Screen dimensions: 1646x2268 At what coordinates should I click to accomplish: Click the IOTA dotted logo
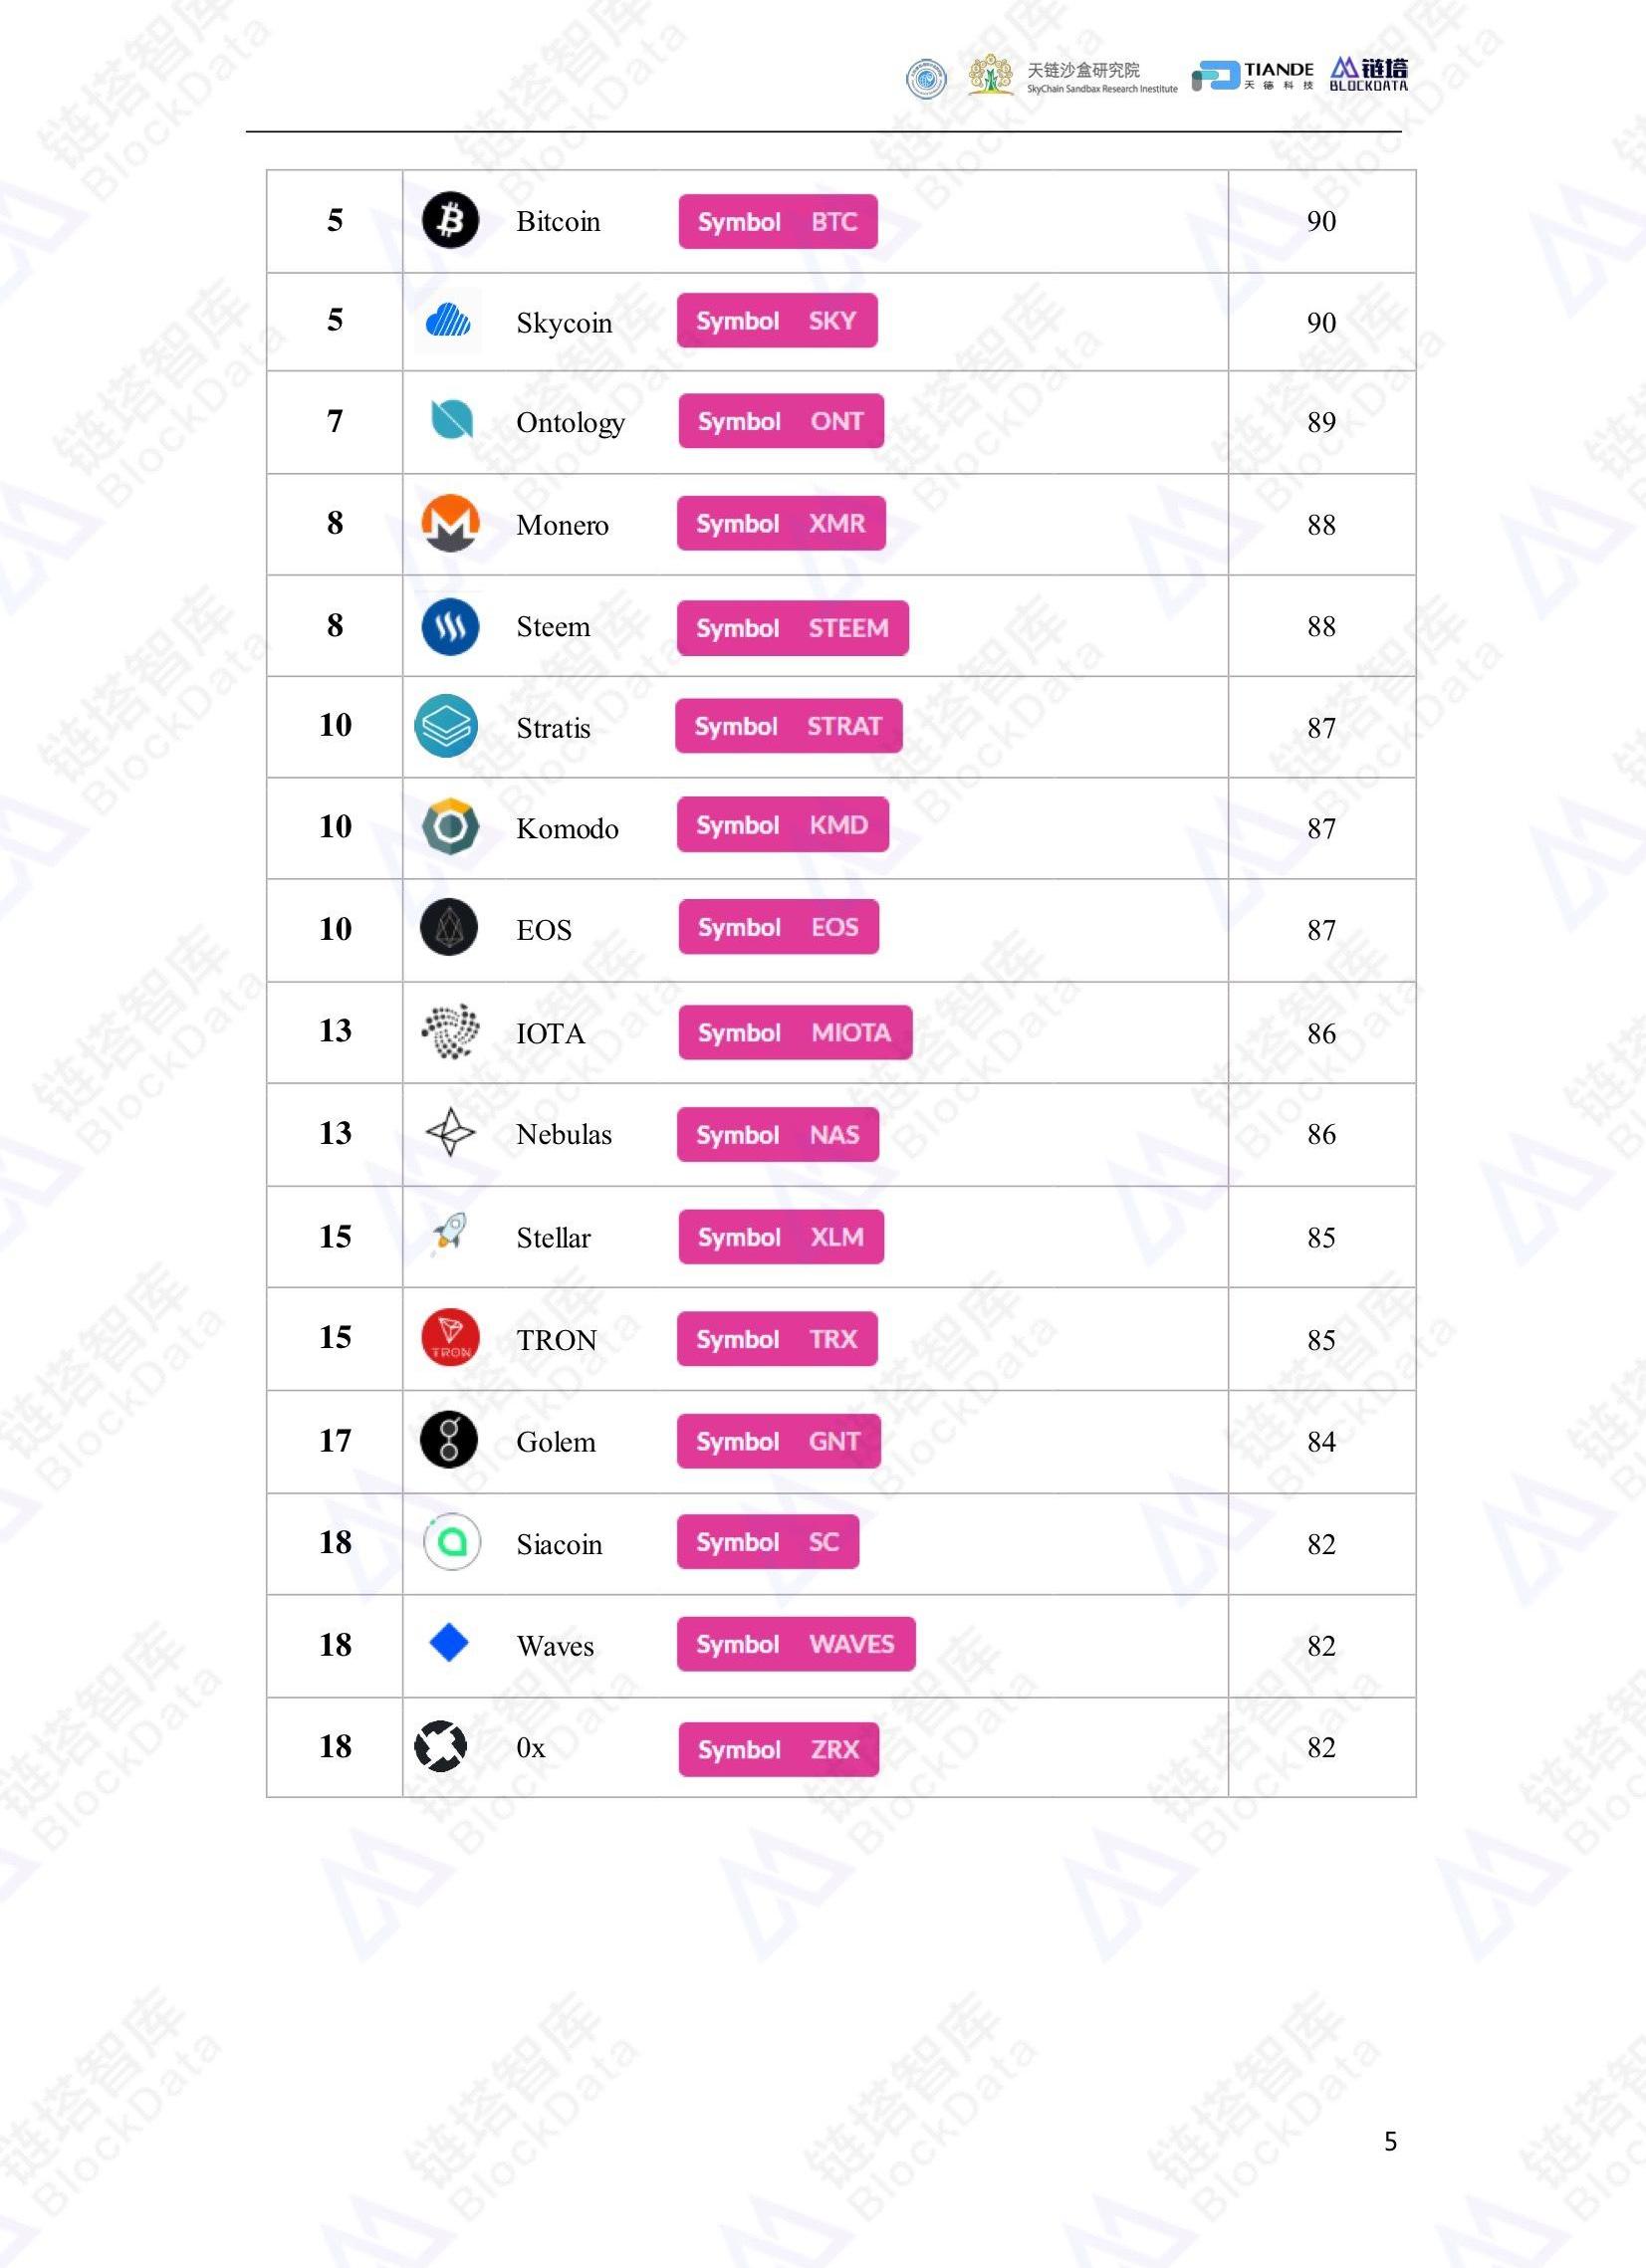point(450,1032)
